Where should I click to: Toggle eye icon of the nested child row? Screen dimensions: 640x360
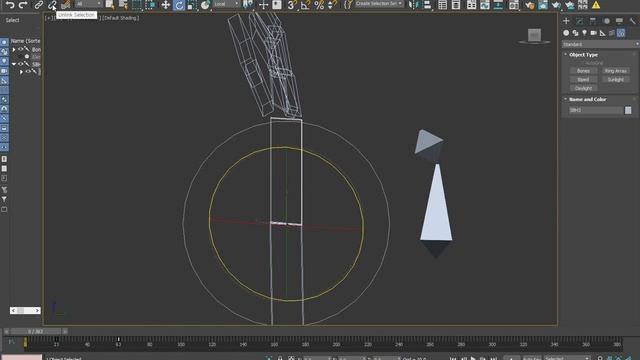[x=28, y=71]
